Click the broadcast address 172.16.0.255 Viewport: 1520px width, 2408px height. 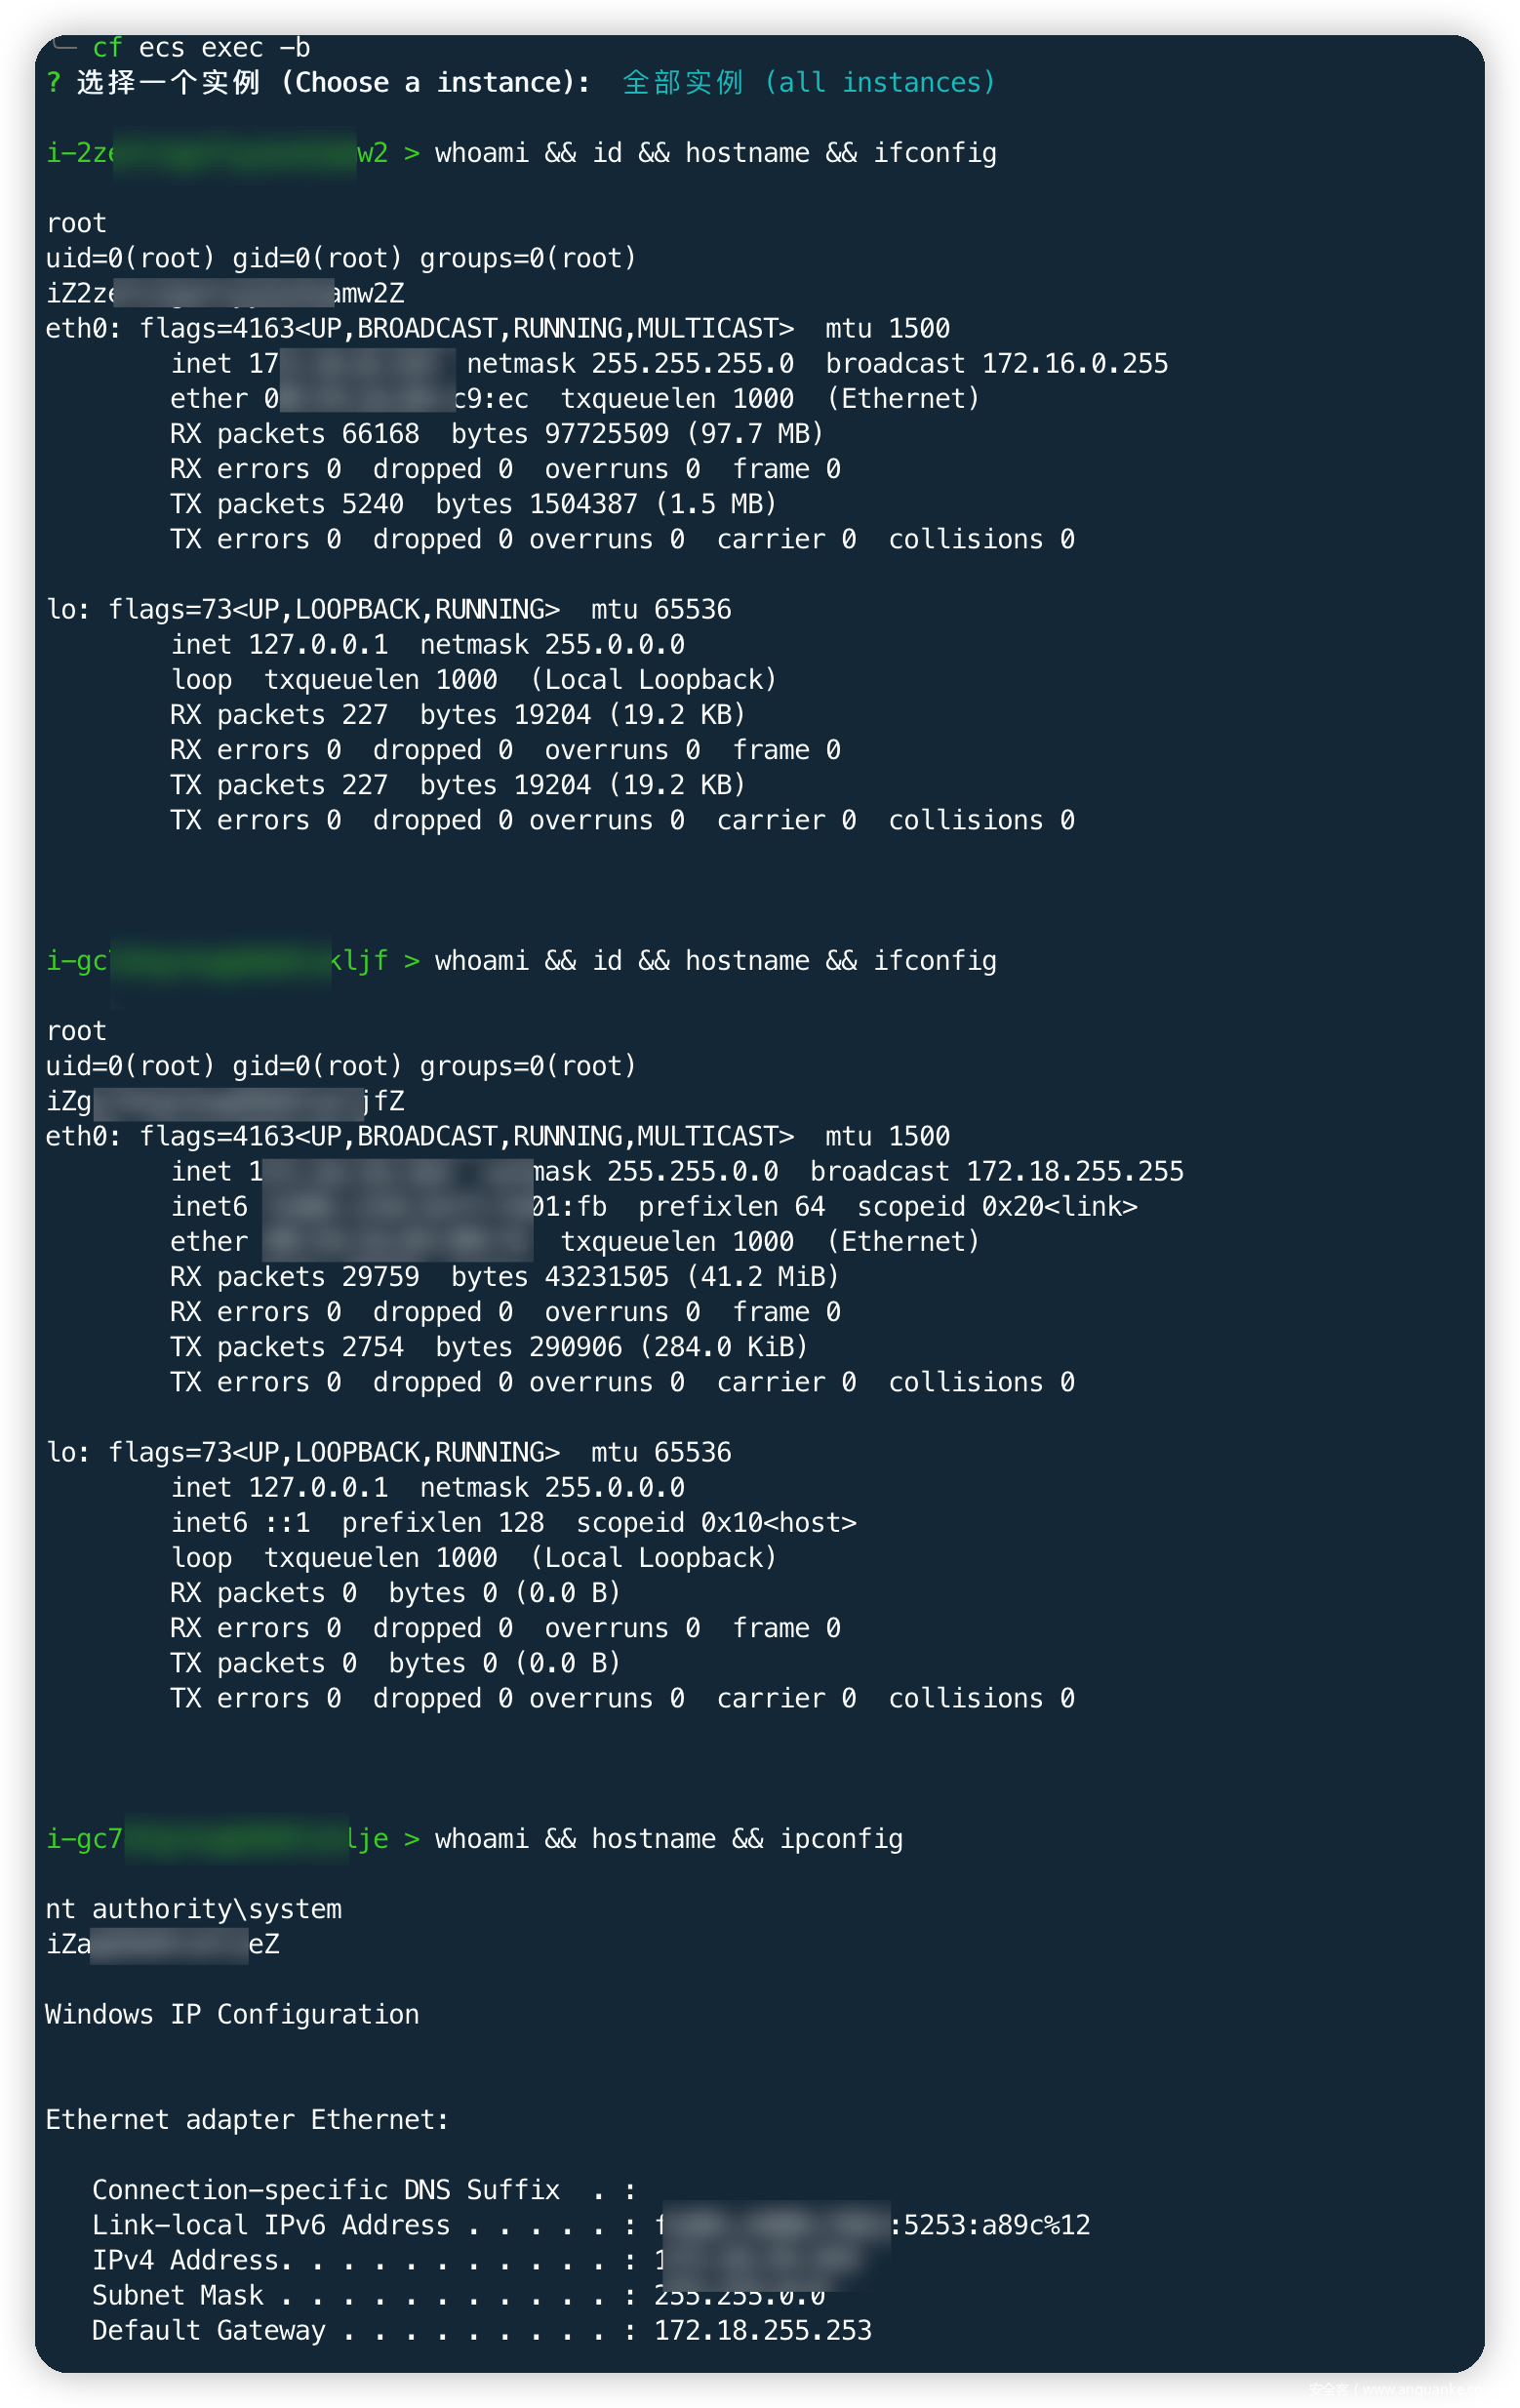pyautogui.click(x=1075, y=364)
